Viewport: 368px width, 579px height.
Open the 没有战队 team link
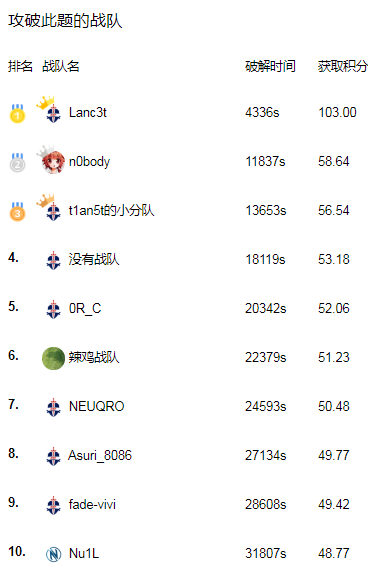tap(94, 259)
